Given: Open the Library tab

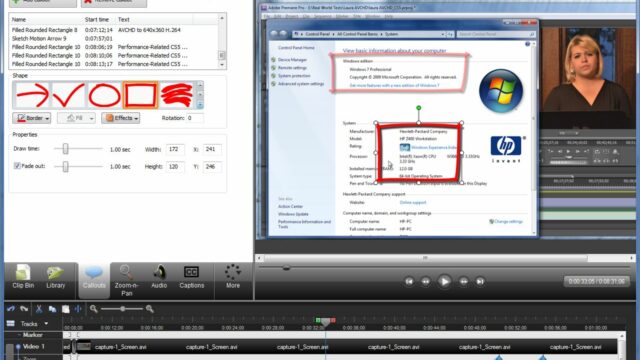Looking at the screenshot, I should point(56,277).
